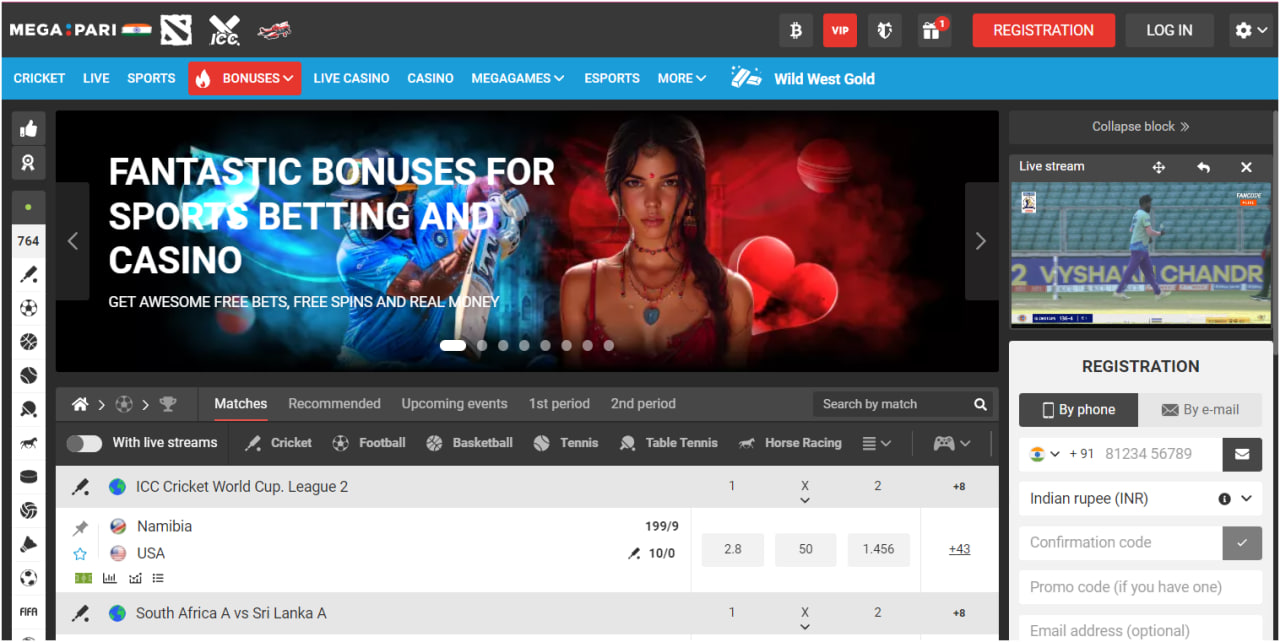The width and height of the screenshot is (1280, 642).
Task: Click the send SMS envelope button
Action: click(x=1242, y=454)
